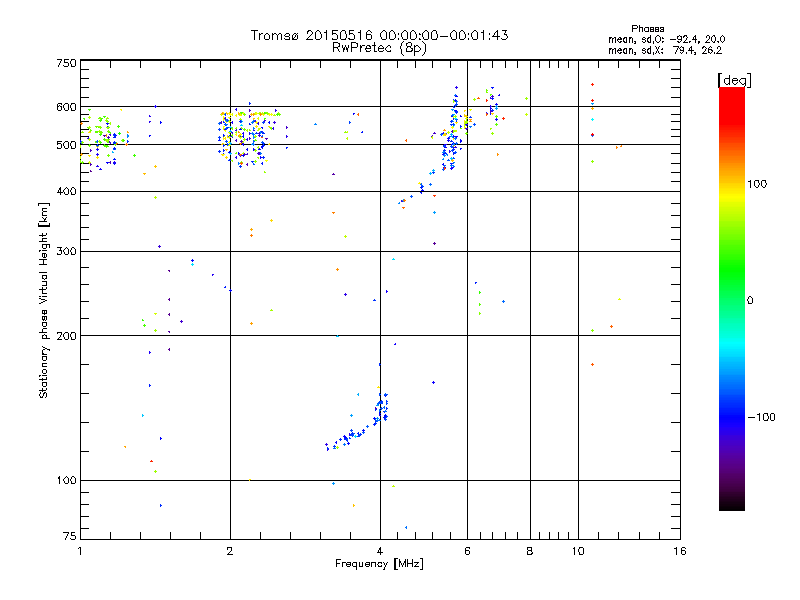Click the x-axis tick label '16'
This screenshot has height=600, width=800.
coord(680,551)
